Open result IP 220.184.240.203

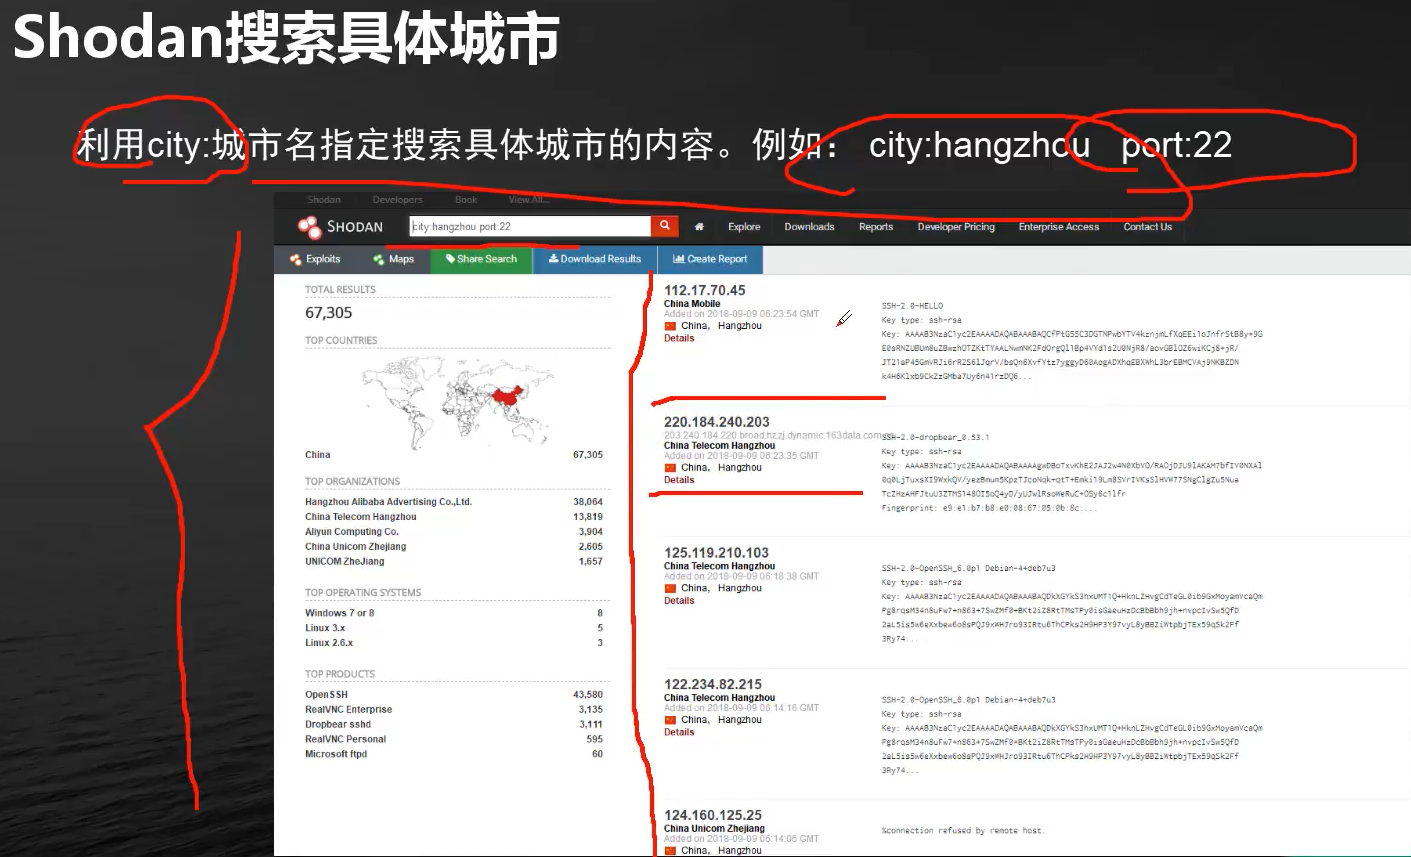click(716, 422)
